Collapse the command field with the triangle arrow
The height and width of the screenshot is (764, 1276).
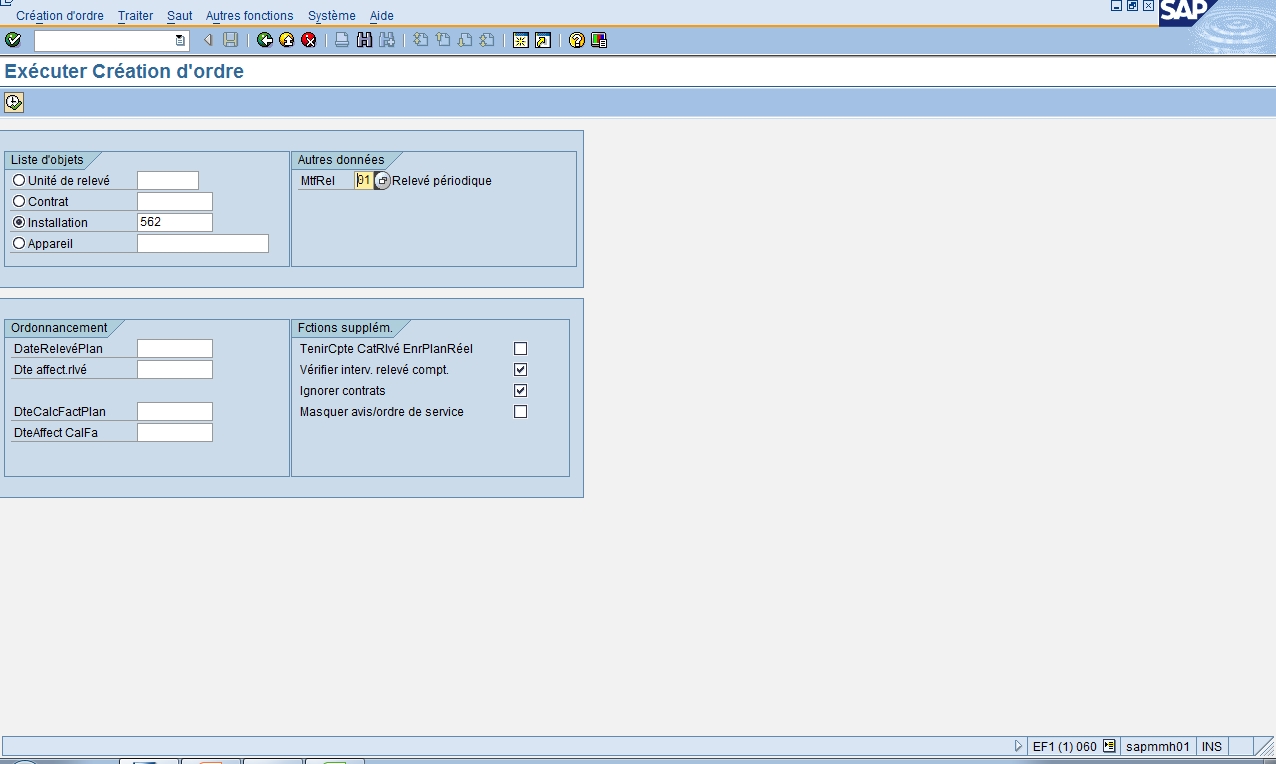[208, 40]
